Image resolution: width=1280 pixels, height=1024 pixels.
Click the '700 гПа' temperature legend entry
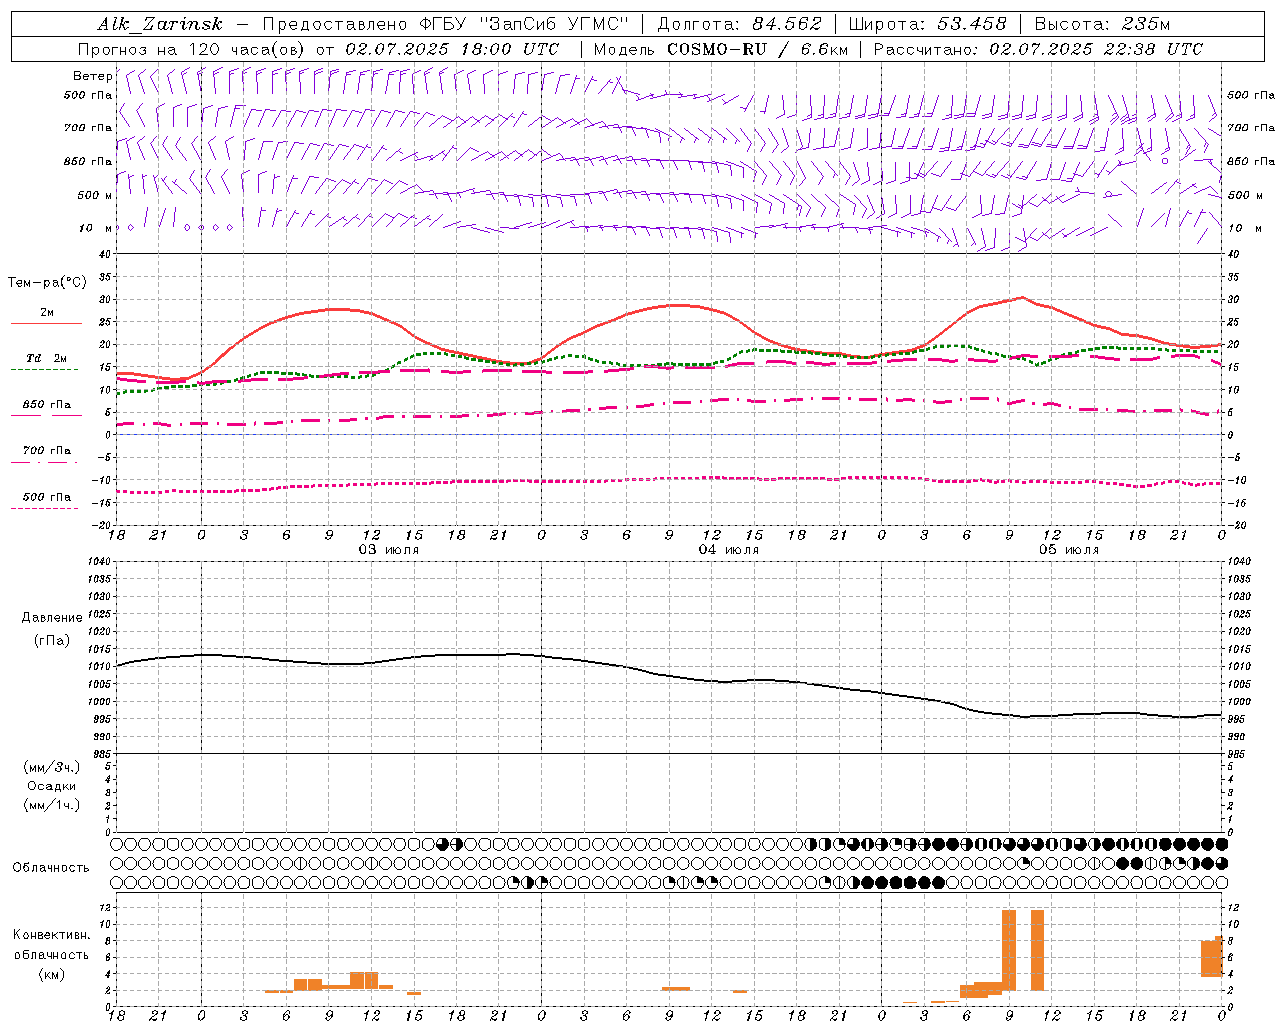tap(46, 450)
